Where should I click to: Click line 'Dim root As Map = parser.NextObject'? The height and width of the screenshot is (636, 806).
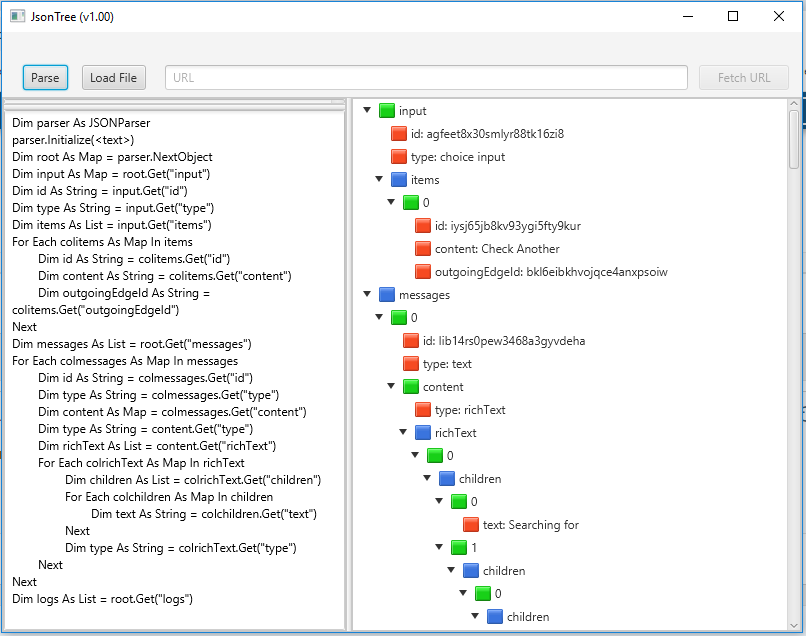[112, 157]
